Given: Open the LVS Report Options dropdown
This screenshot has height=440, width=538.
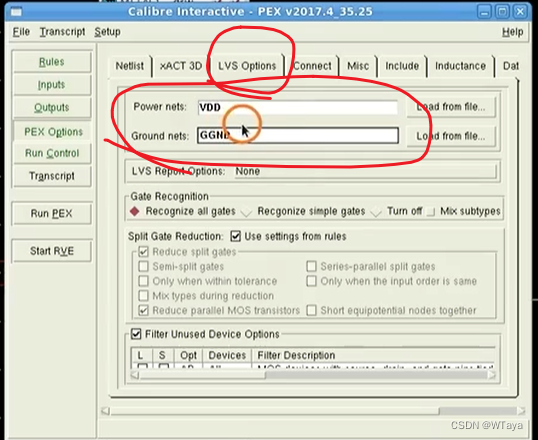Looking at the screenshot, I should (366, 171).
